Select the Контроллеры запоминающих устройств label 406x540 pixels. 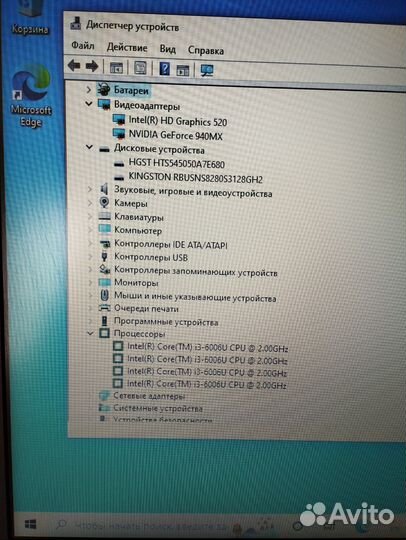(196, 271)
